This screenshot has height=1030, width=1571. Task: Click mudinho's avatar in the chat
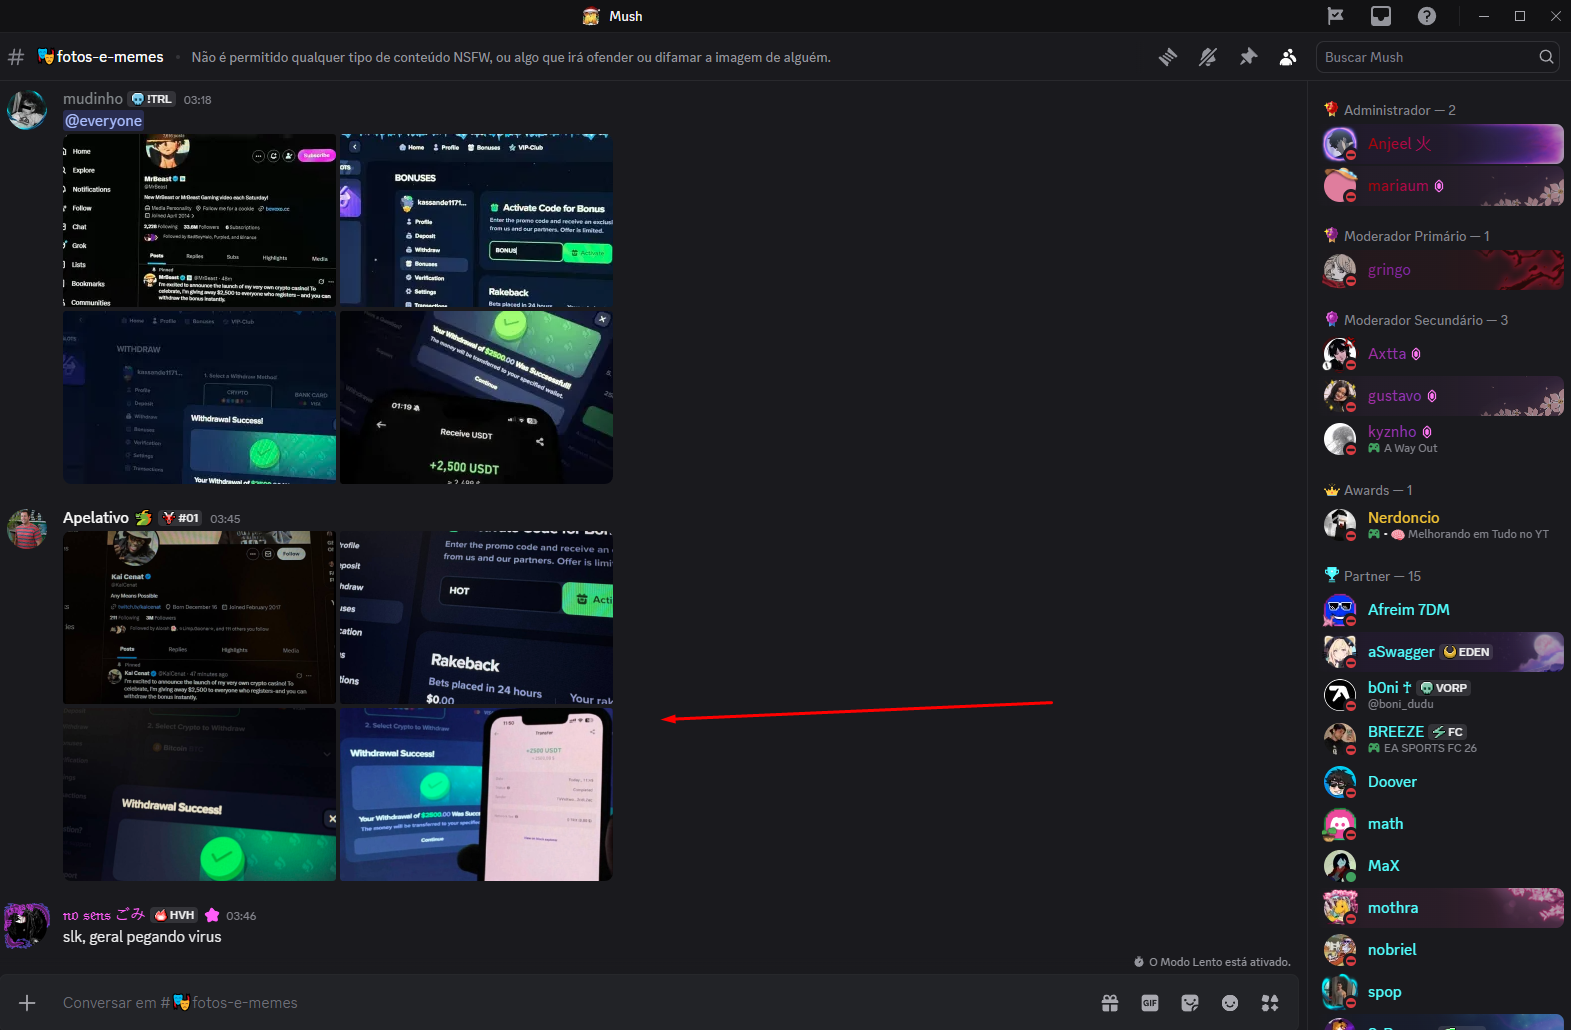point(27,110)
